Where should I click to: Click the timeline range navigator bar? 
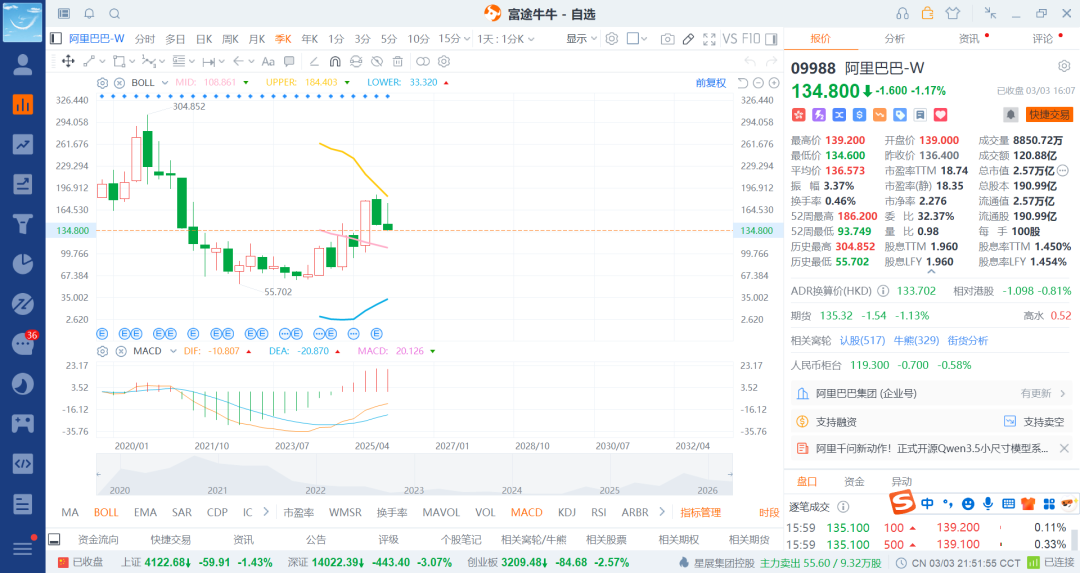pyautogui.click(x=408, y=473)
